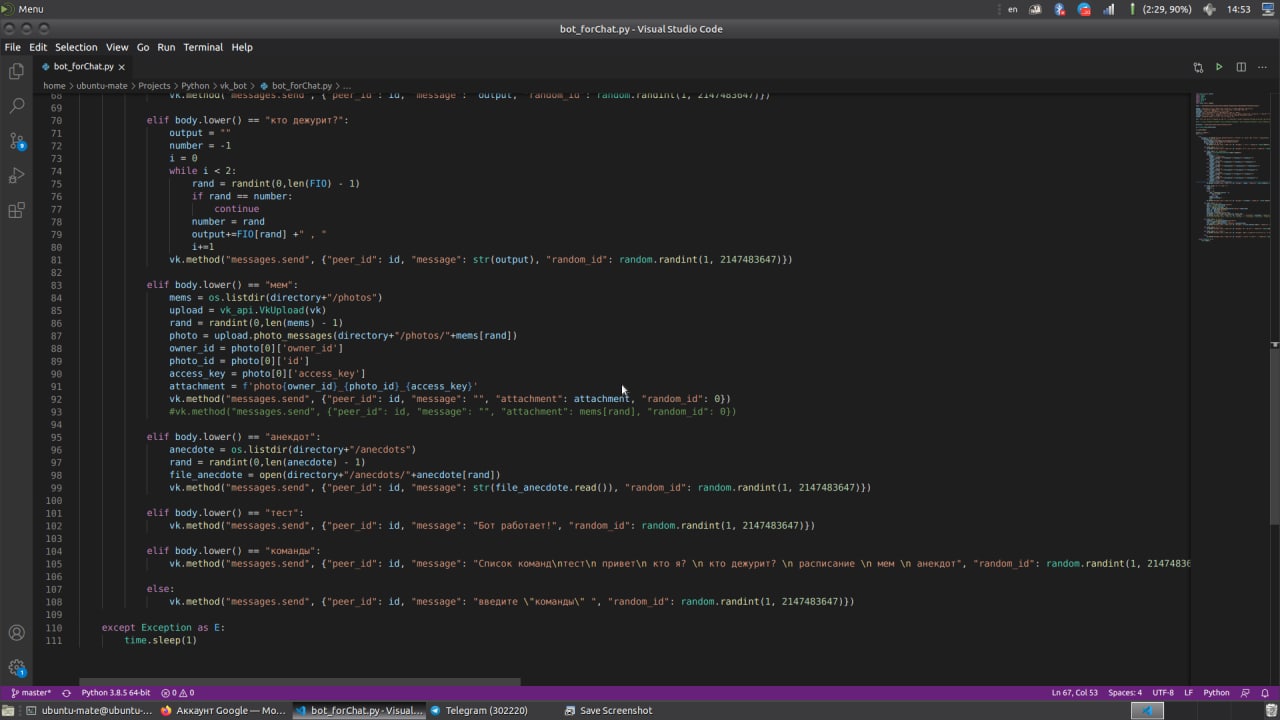Click the master branch status item
This screenshot has height=720, width=1280.
pos(31,692)
